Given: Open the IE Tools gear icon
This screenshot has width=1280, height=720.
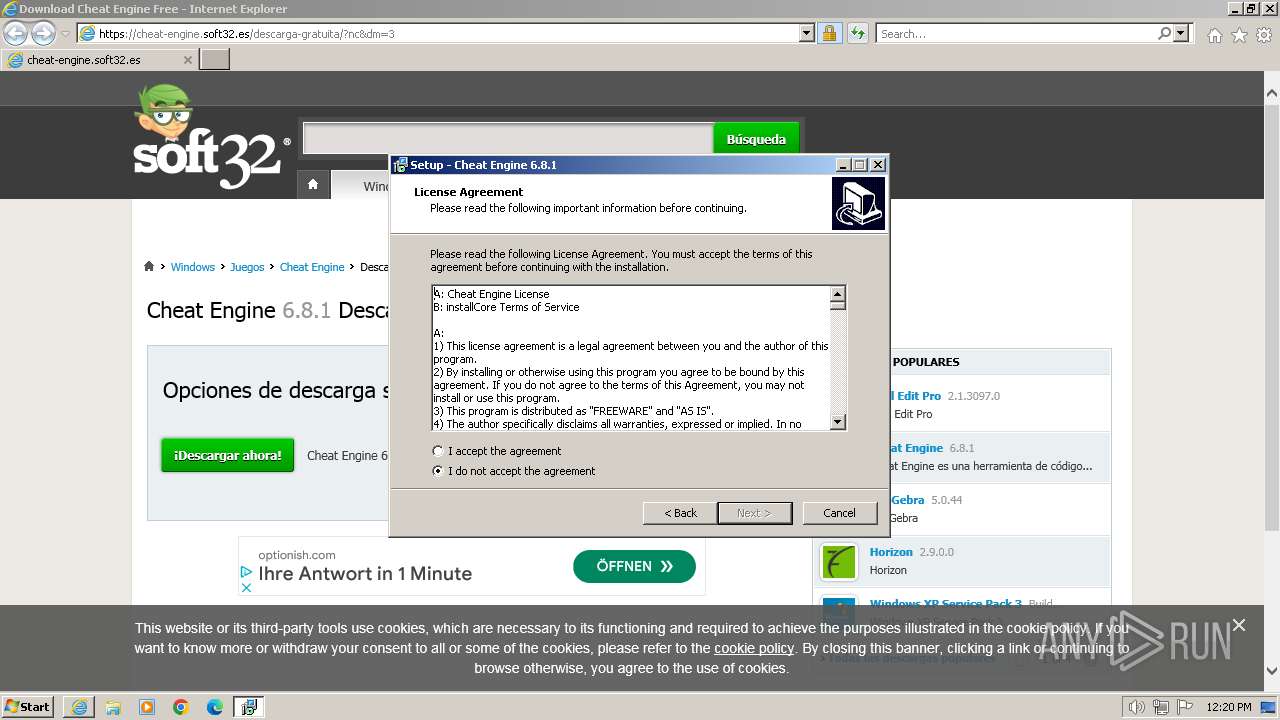Looking at the screenshot, I should (x=1264, y=35).
